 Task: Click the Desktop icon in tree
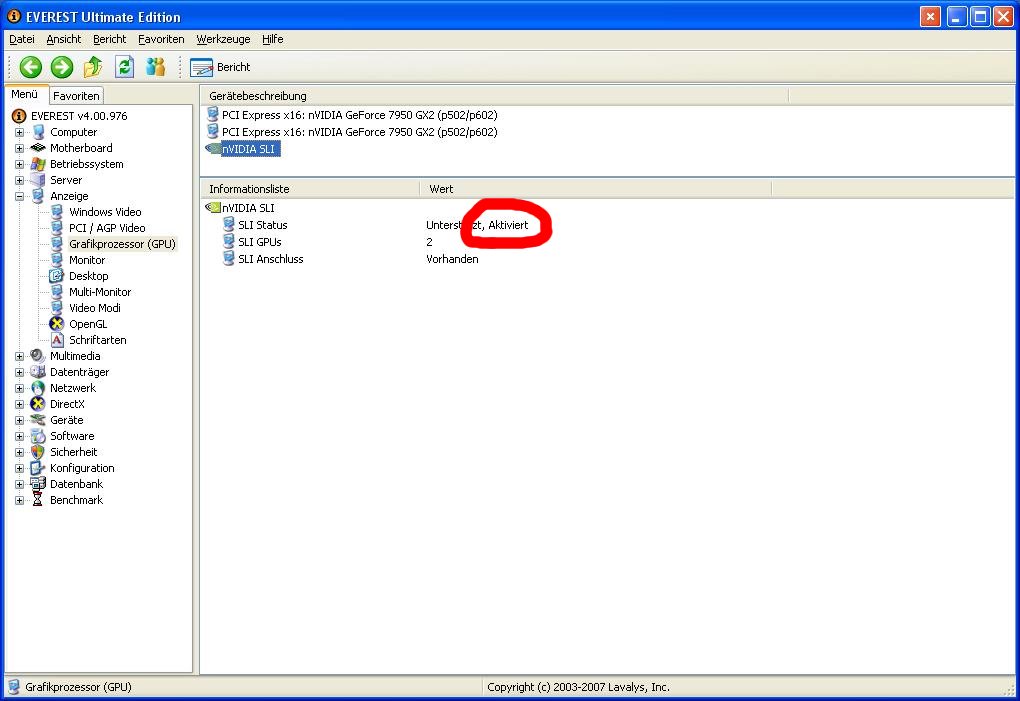pyautogui.click(x=57, y=276)
